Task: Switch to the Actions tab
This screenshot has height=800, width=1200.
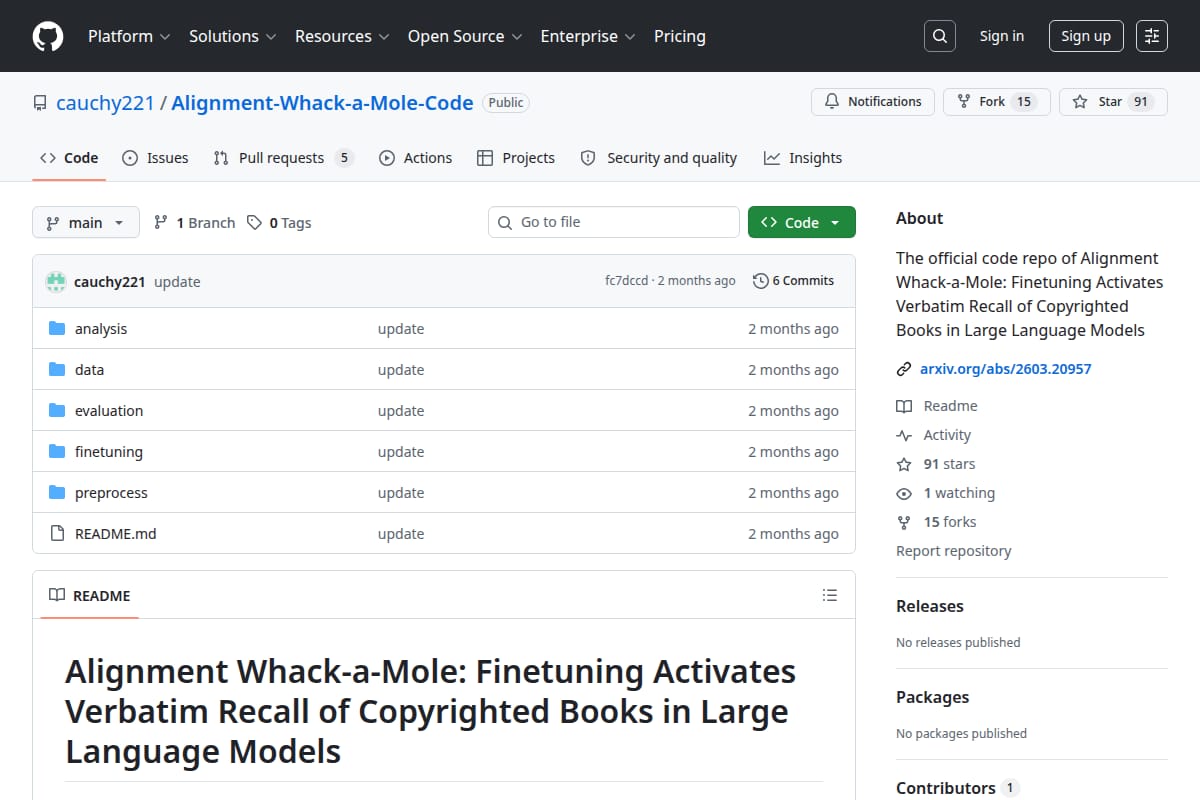Action: coord(415,158)
